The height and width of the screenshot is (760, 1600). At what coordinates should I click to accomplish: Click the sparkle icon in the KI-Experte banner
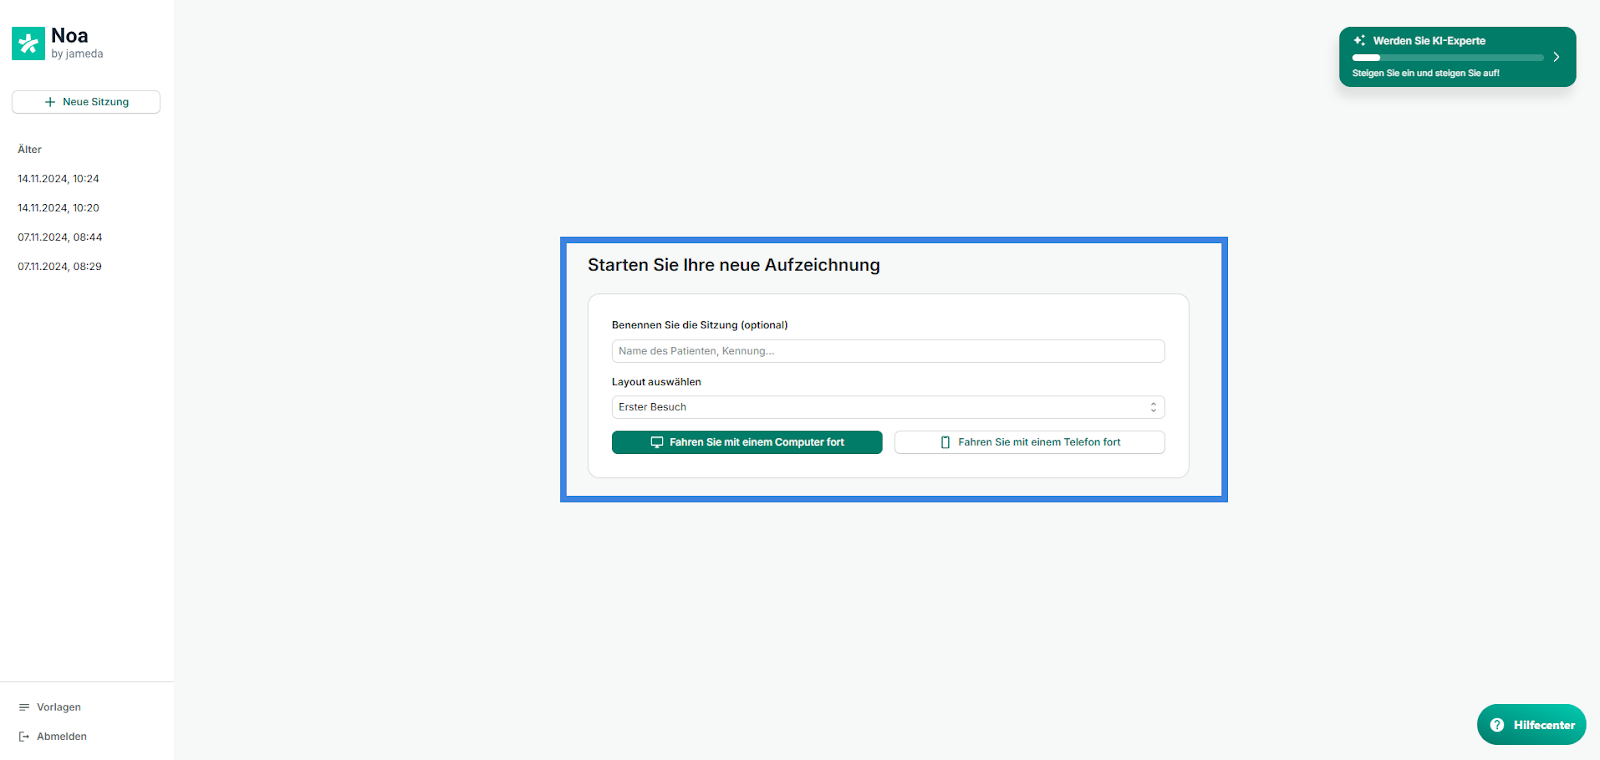(1359, 41)
